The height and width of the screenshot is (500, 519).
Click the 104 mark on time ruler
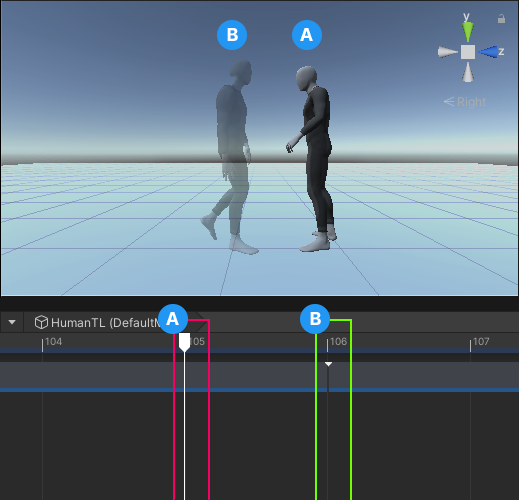53,342
